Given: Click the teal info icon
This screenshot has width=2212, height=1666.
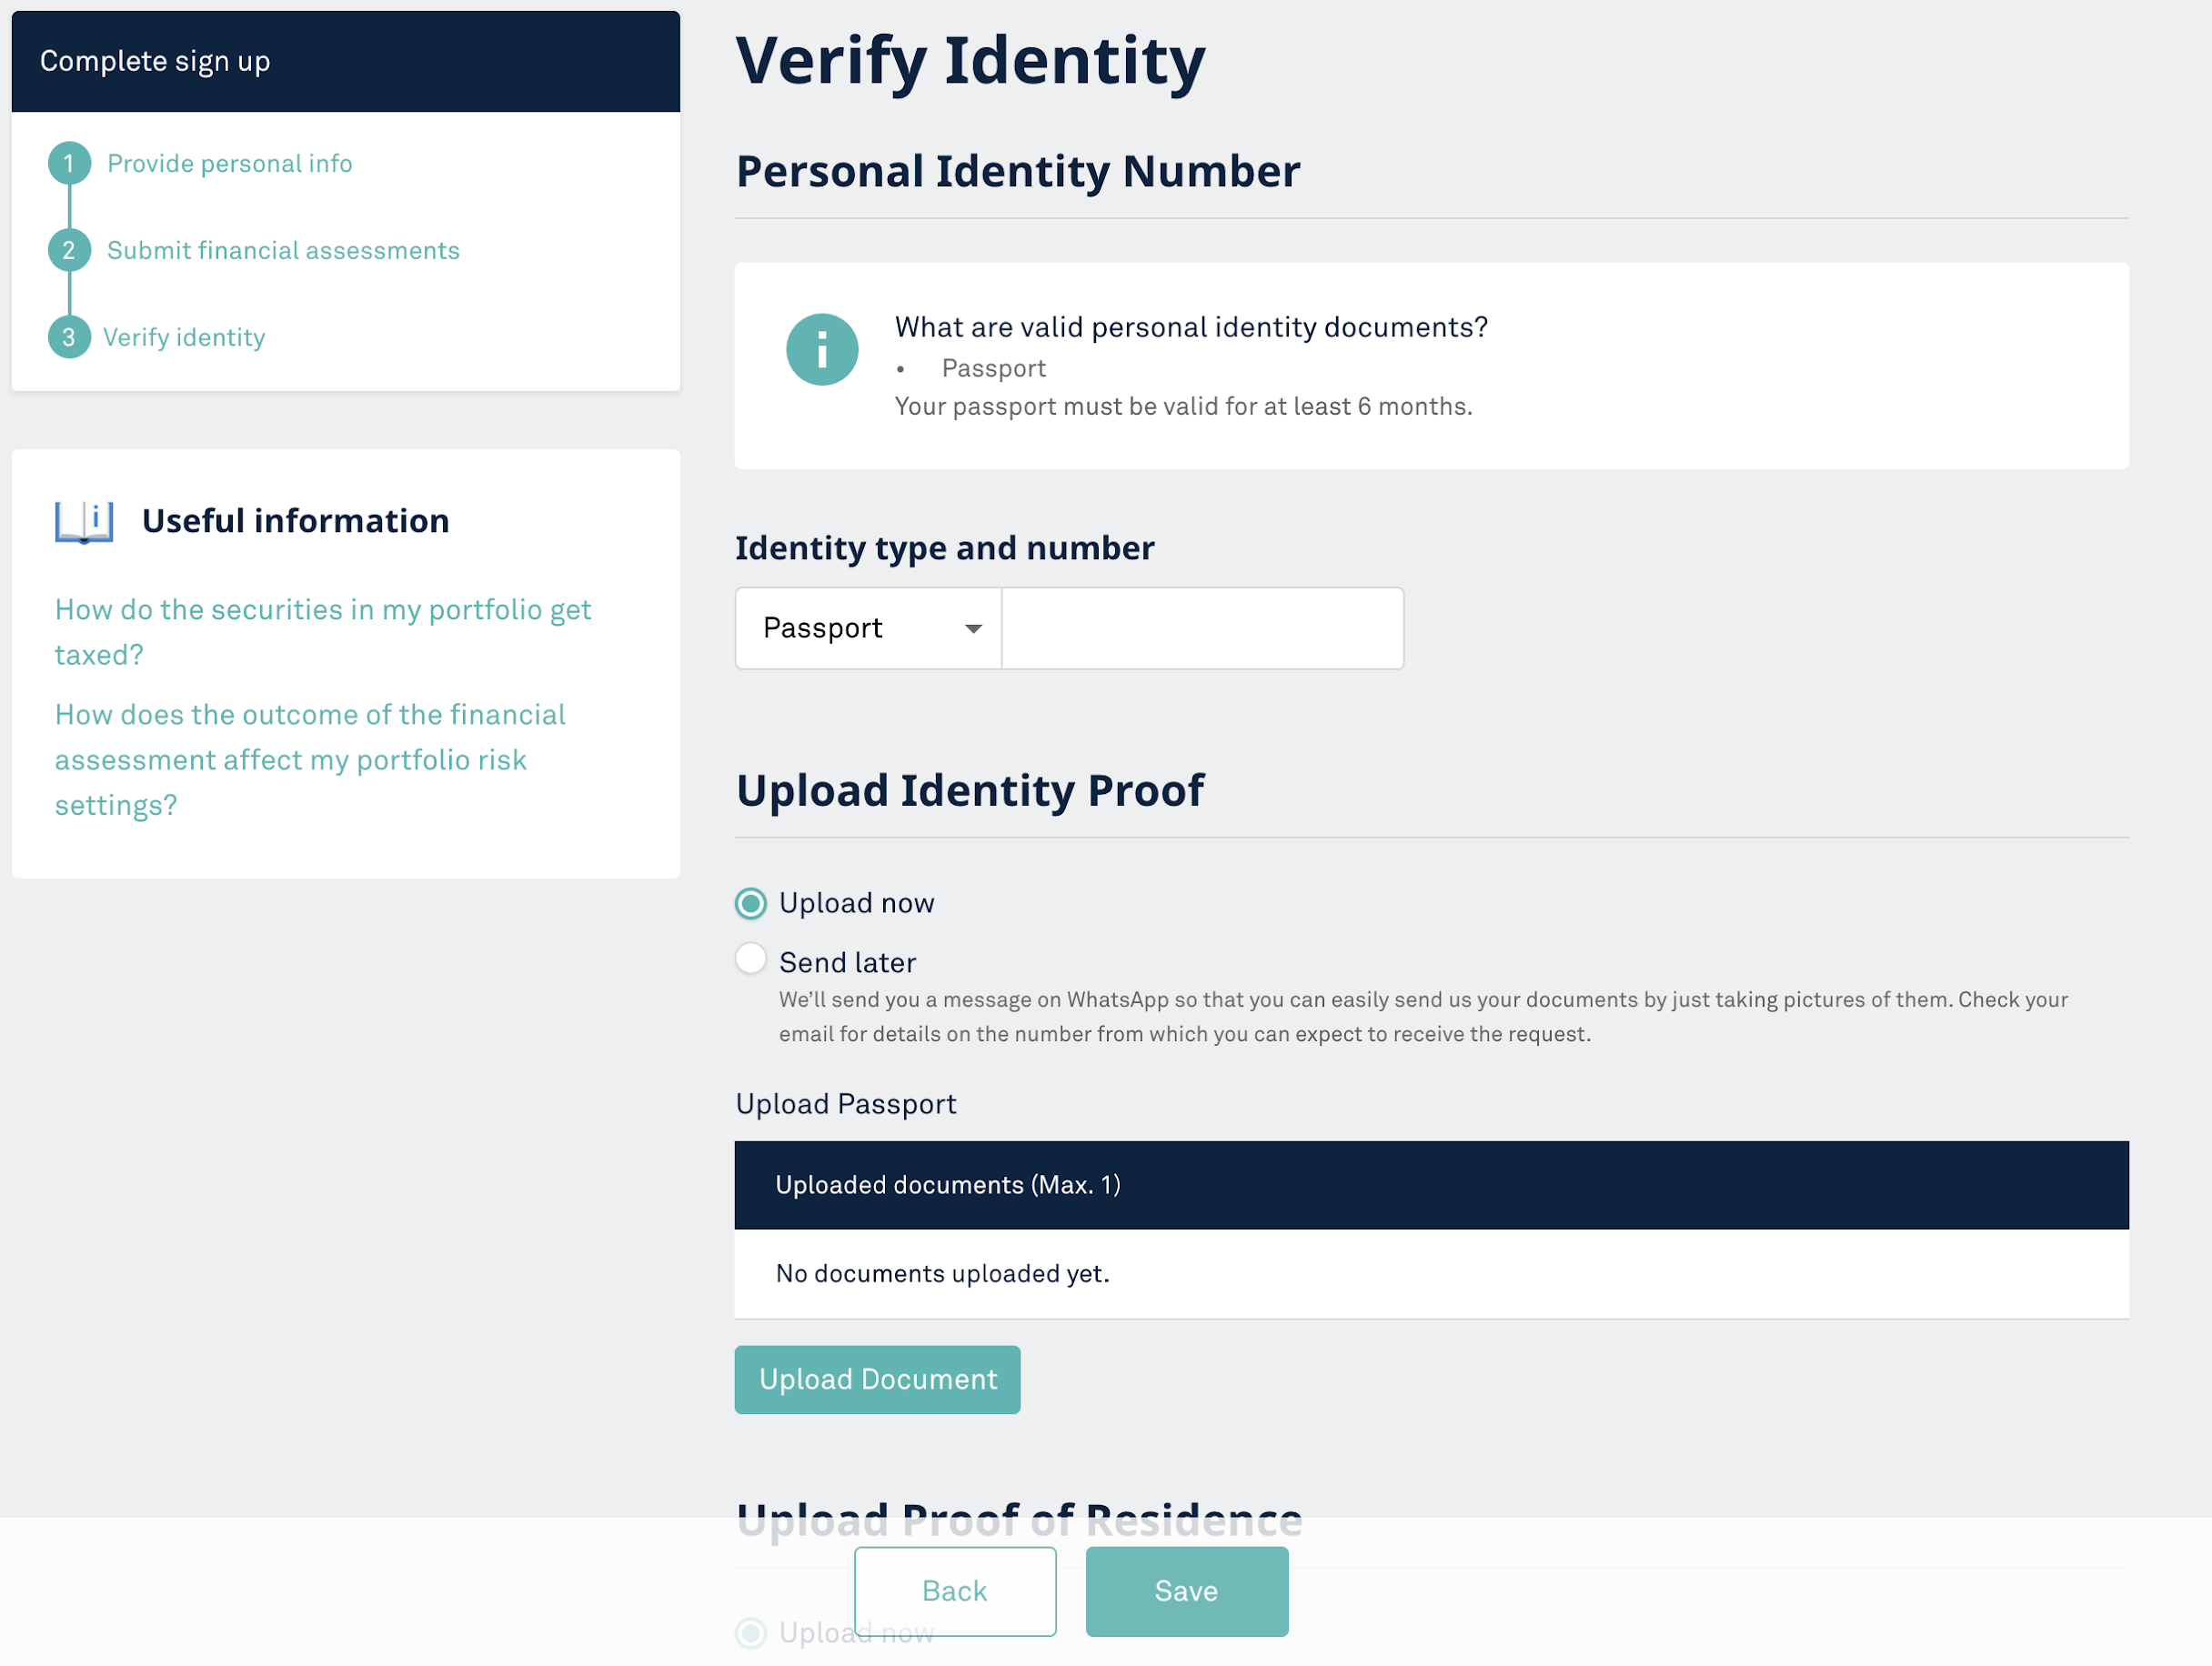Looking at the screenshot, I should point(822,350).
